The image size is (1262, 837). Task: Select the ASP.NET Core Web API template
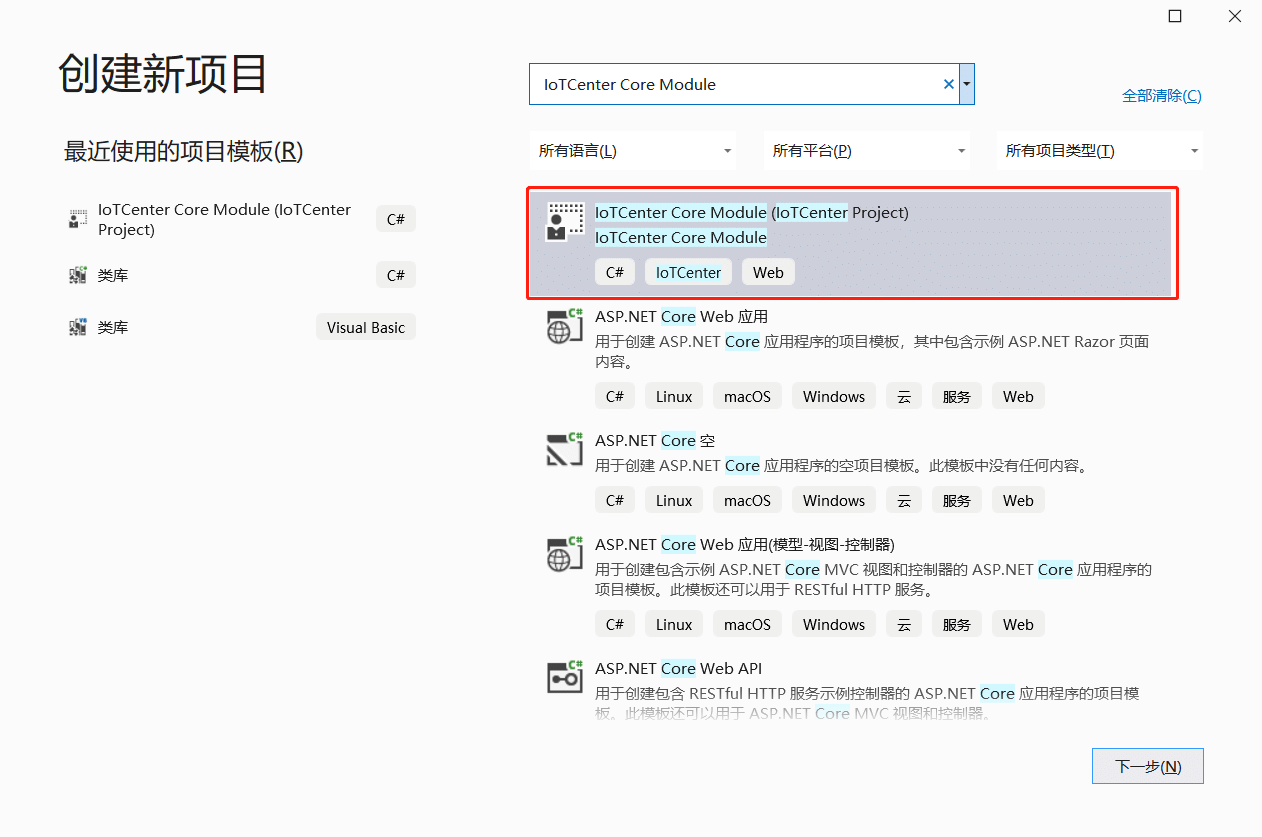click(678, 668)
